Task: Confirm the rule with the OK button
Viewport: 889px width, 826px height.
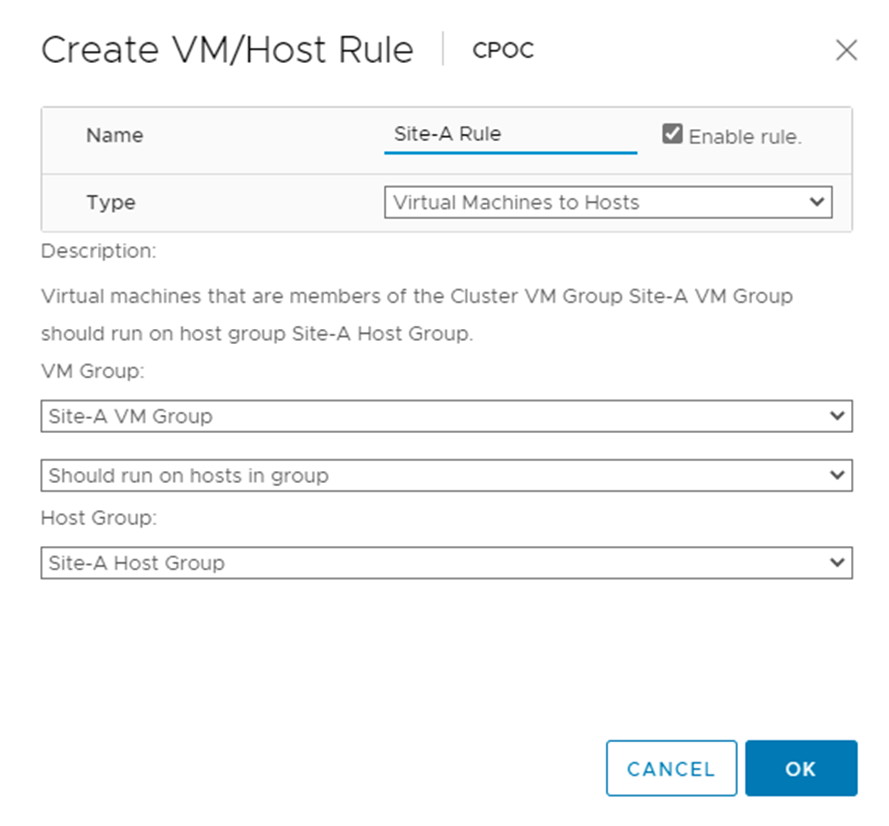Action: (x=800, y=769)
